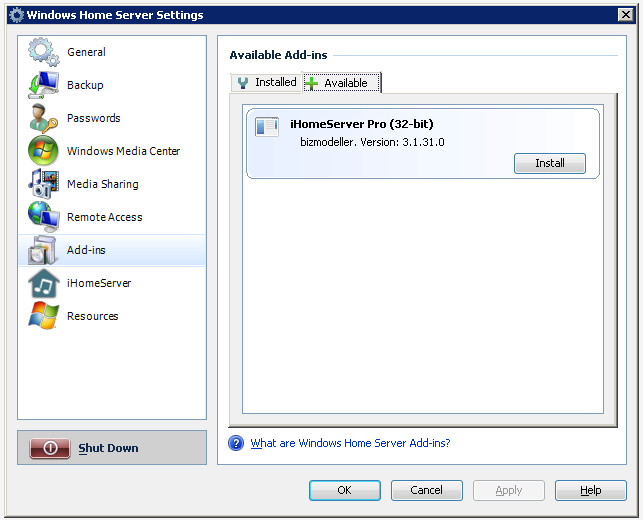This screenshot has width=643, height=520.
Task: Open the iHomeServer settings page
Action: [112, 283]
